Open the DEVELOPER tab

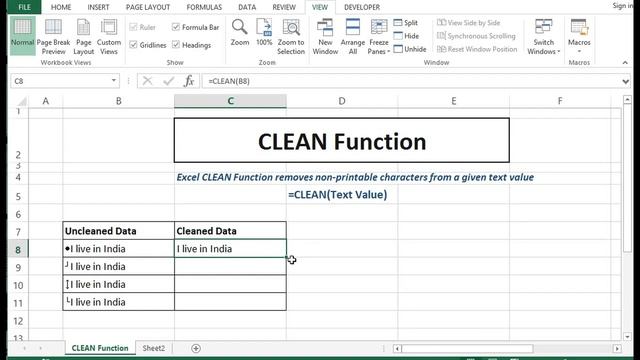pos(362,7)
